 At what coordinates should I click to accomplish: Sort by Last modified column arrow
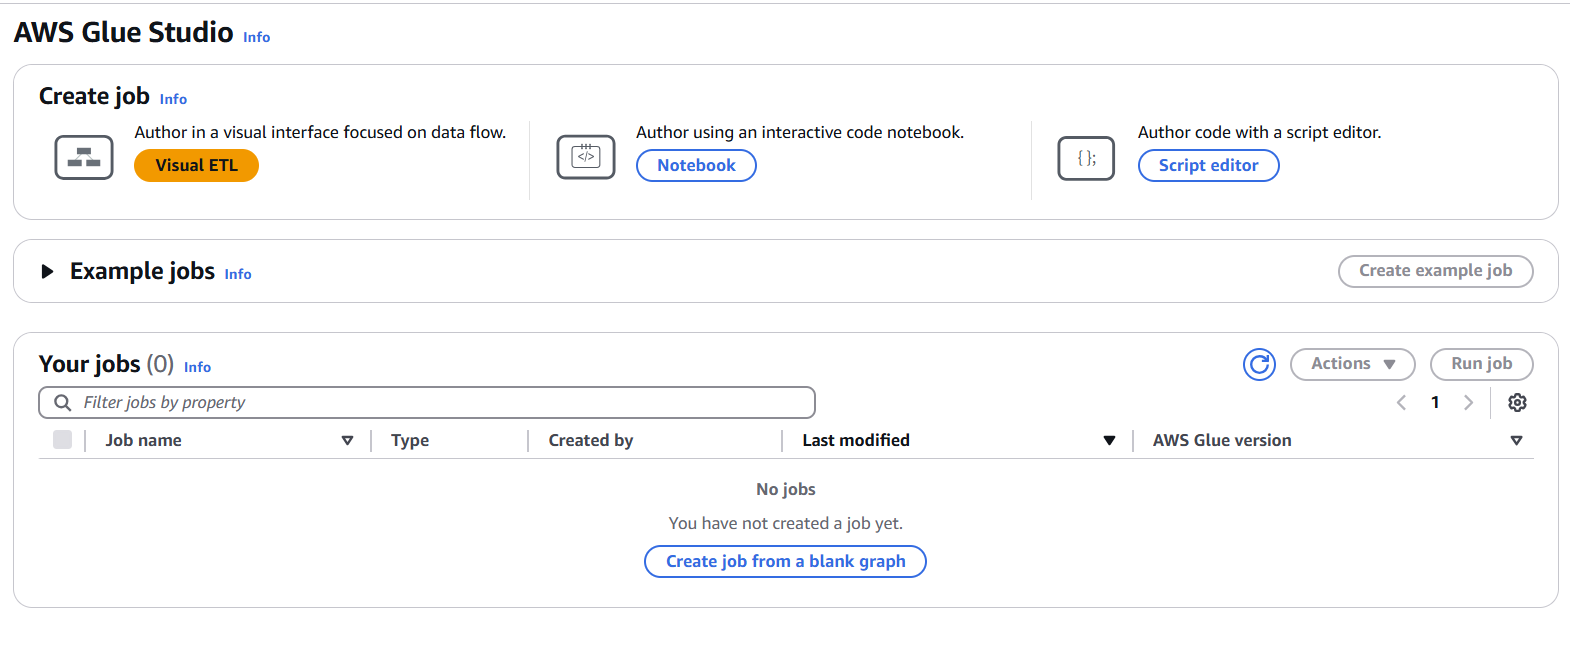point(1109,440)
